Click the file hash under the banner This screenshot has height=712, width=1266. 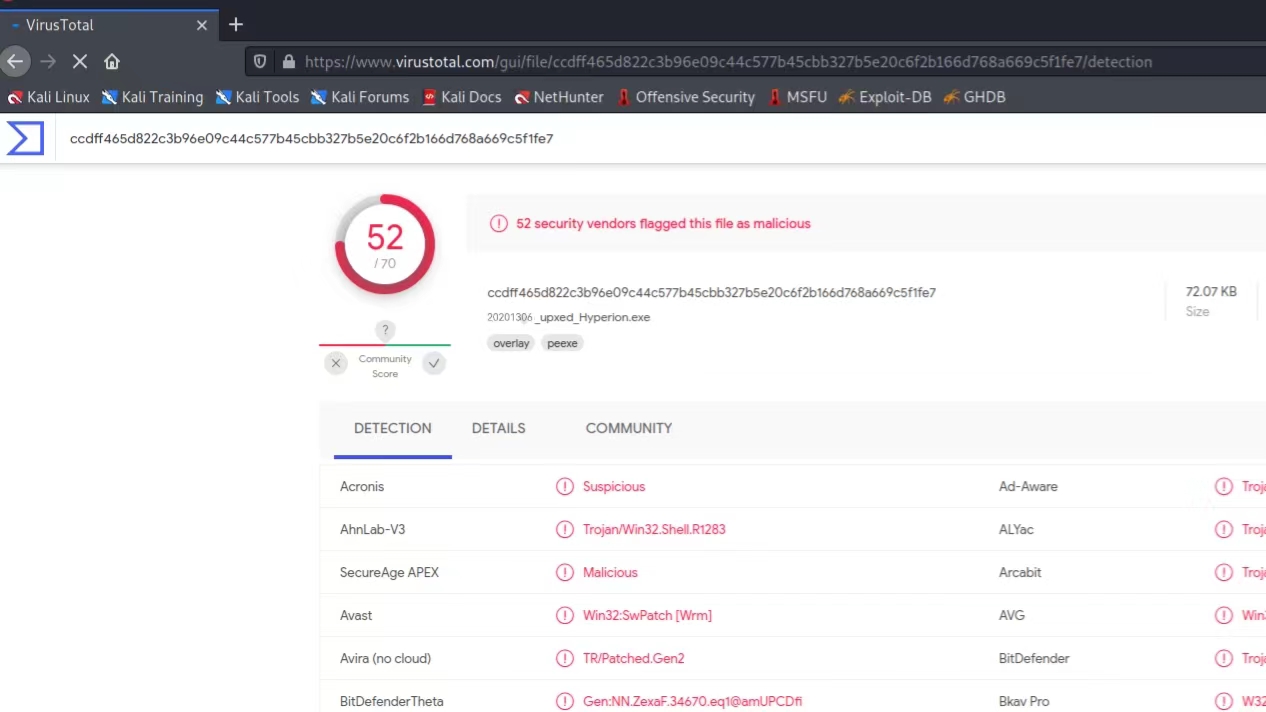711,292
